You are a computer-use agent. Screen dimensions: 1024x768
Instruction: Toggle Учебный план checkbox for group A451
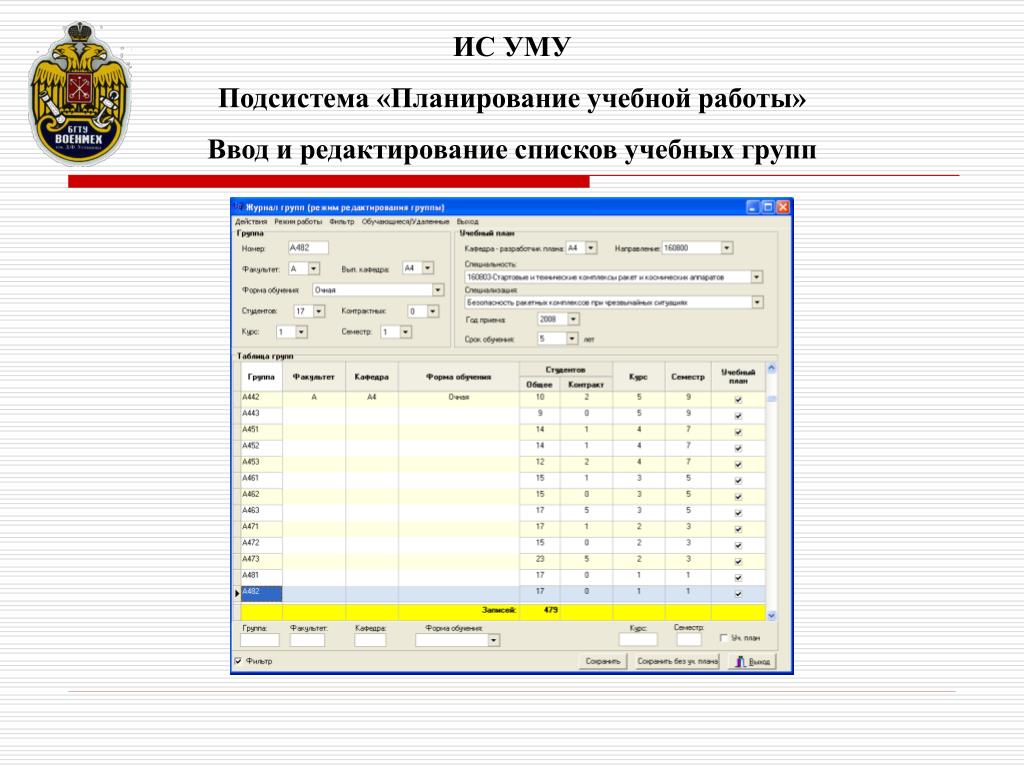tap(739, 432)
